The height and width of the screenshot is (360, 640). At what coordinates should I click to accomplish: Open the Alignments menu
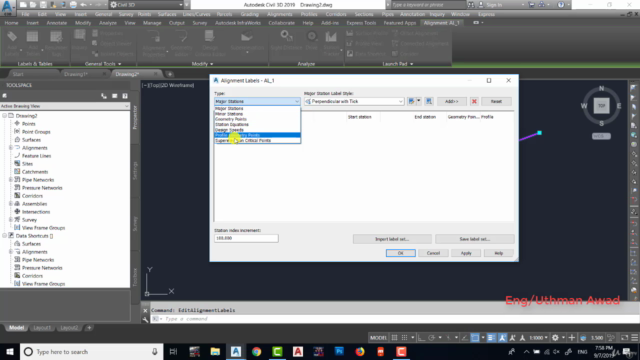tap(280, 14)
